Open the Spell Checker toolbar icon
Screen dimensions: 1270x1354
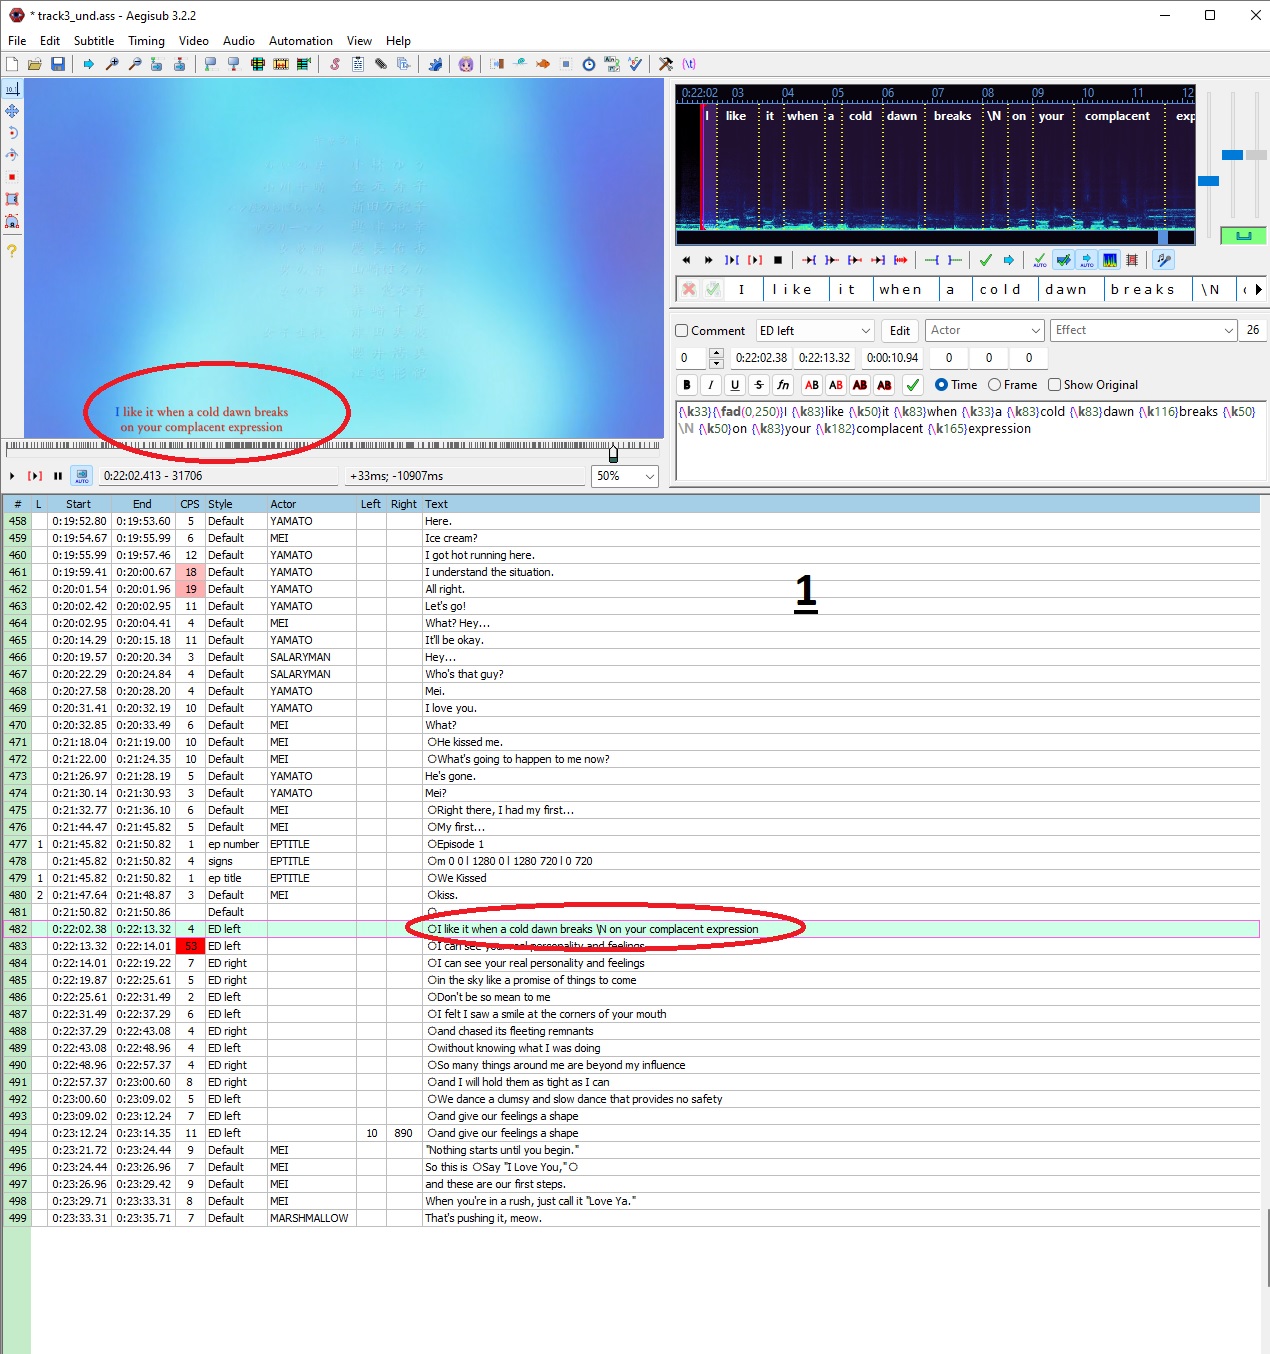(x=635, y=64)
